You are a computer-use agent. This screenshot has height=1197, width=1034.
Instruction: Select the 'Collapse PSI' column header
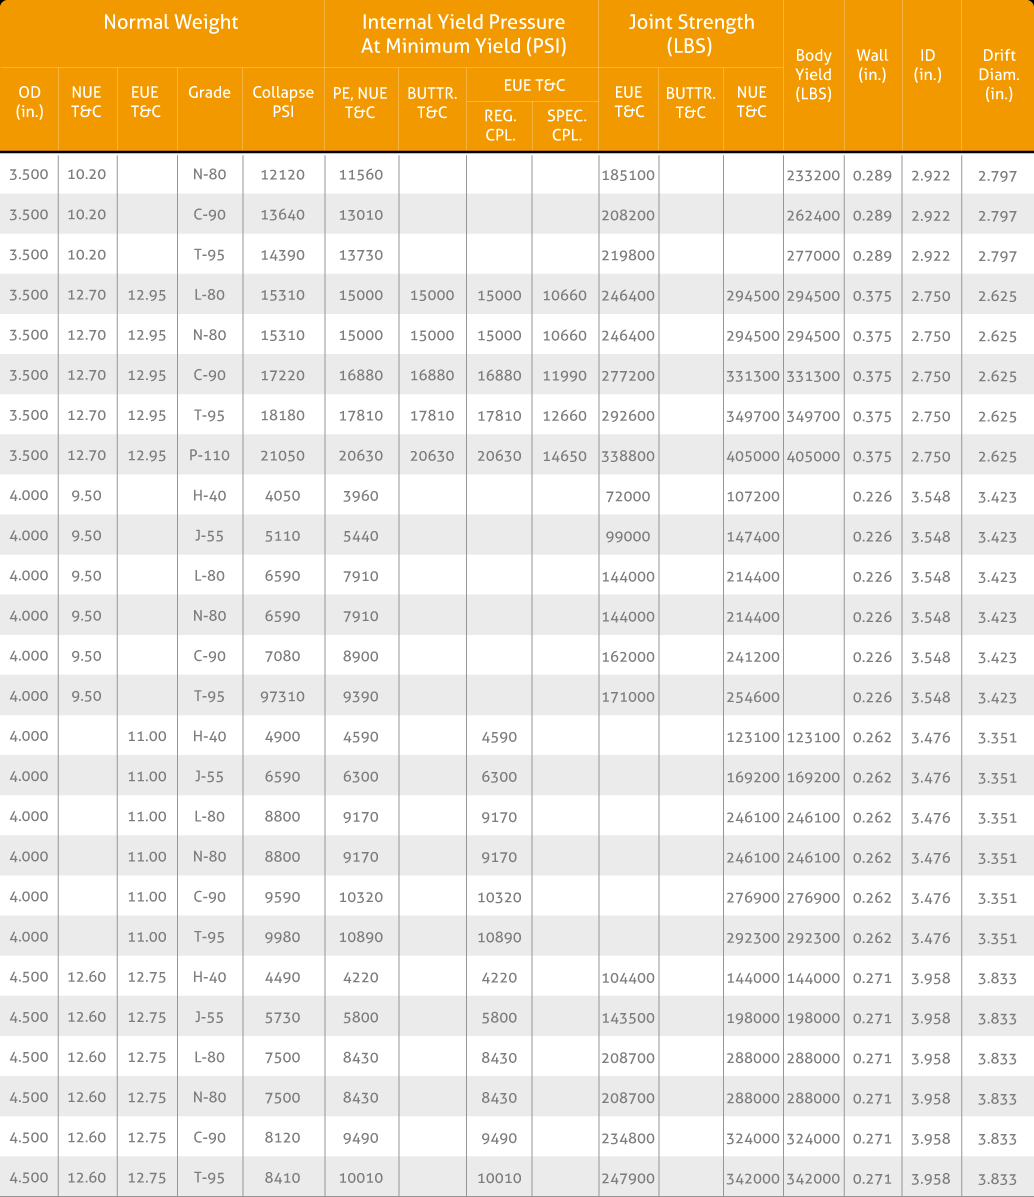click(x=283, y=102)
